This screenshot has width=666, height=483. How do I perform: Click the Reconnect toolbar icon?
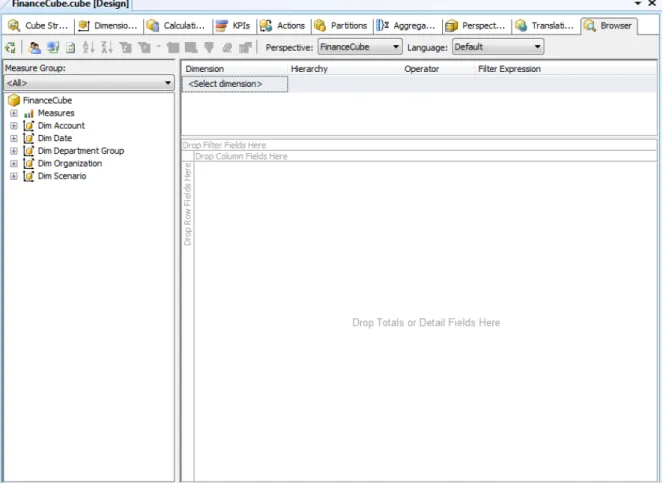point(53,47)
